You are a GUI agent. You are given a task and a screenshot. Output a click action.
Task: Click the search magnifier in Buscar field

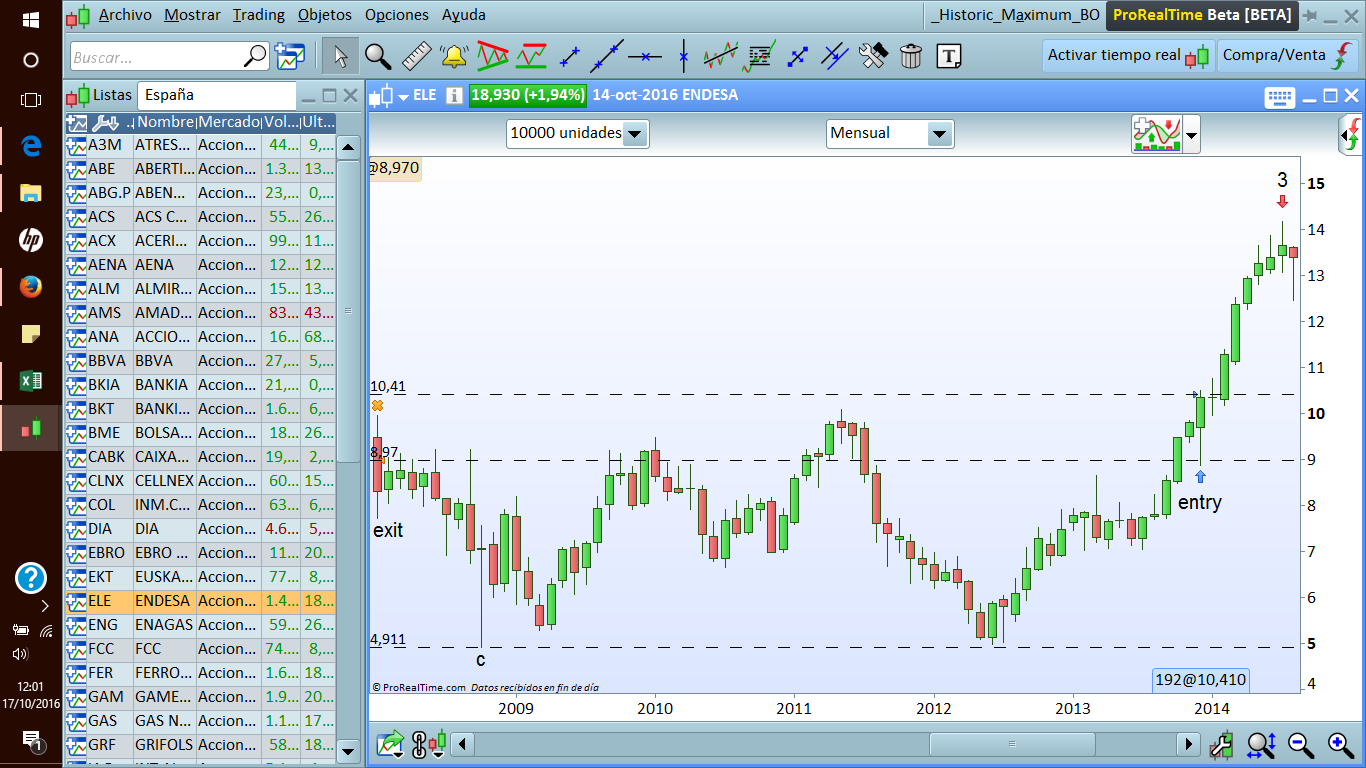256,56
